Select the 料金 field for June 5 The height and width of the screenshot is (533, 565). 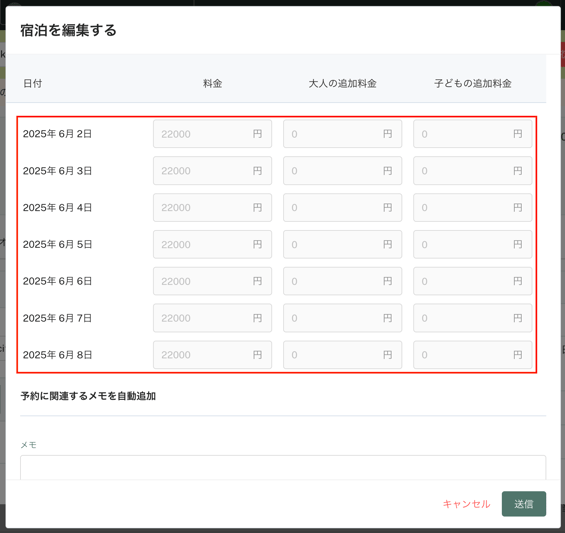click(212, 244)
